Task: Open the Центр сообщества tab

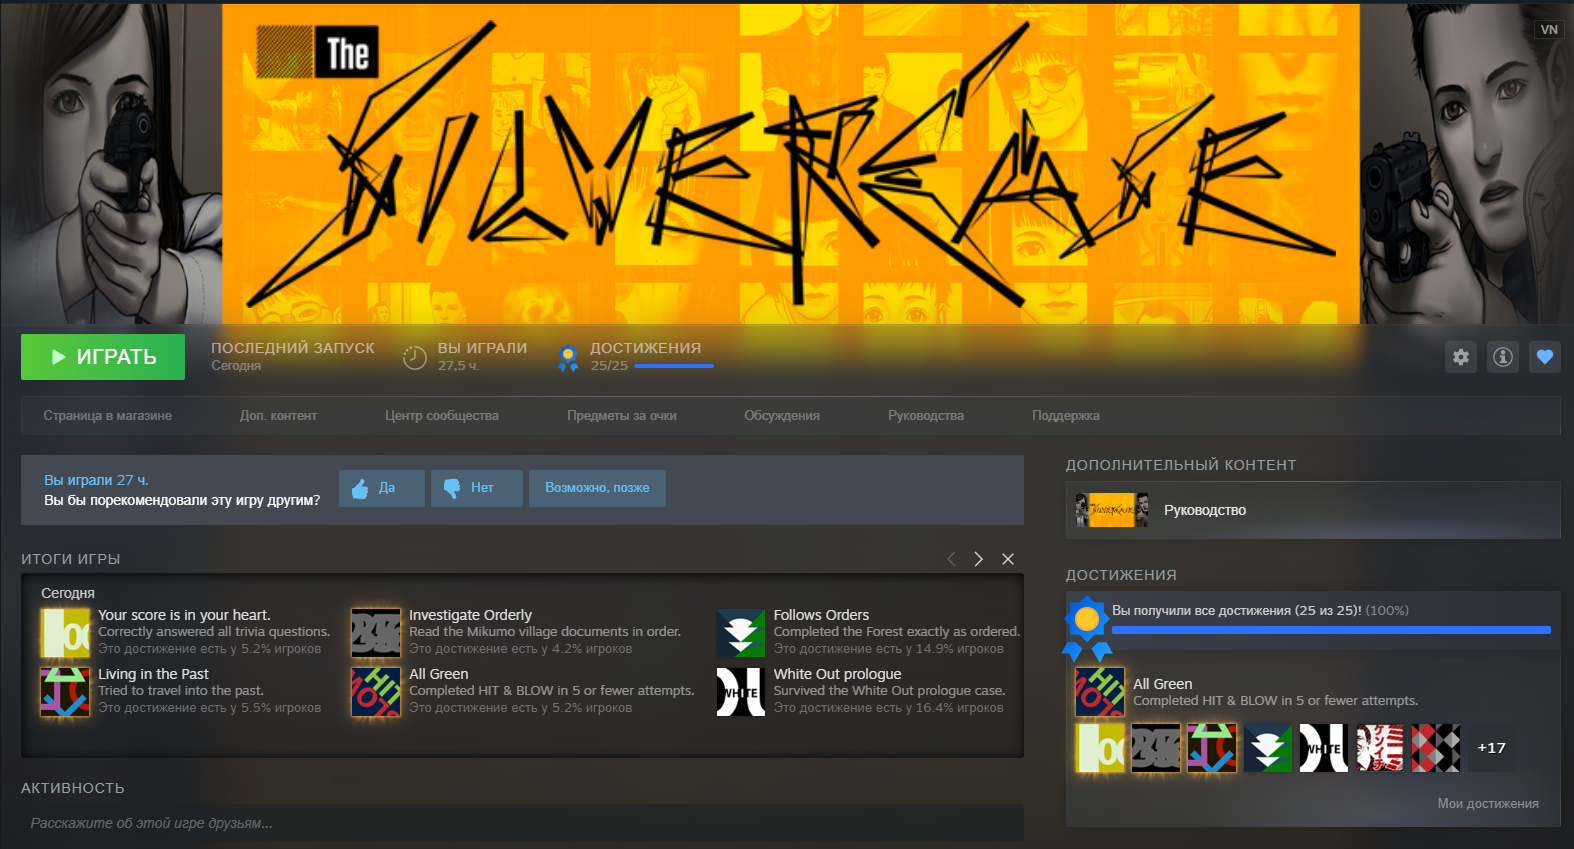Action: pos(441,416)
